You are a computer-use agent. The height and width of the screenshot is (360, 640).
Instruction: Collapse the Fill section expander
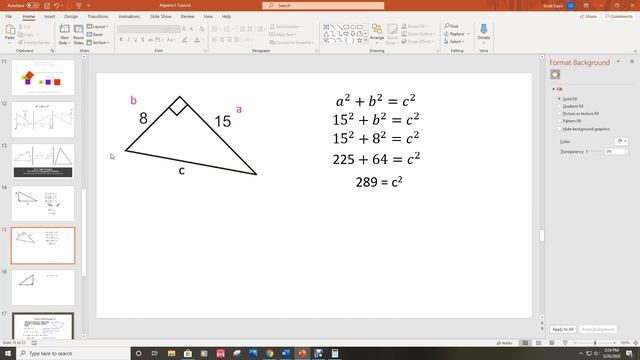tap(554, 89)
